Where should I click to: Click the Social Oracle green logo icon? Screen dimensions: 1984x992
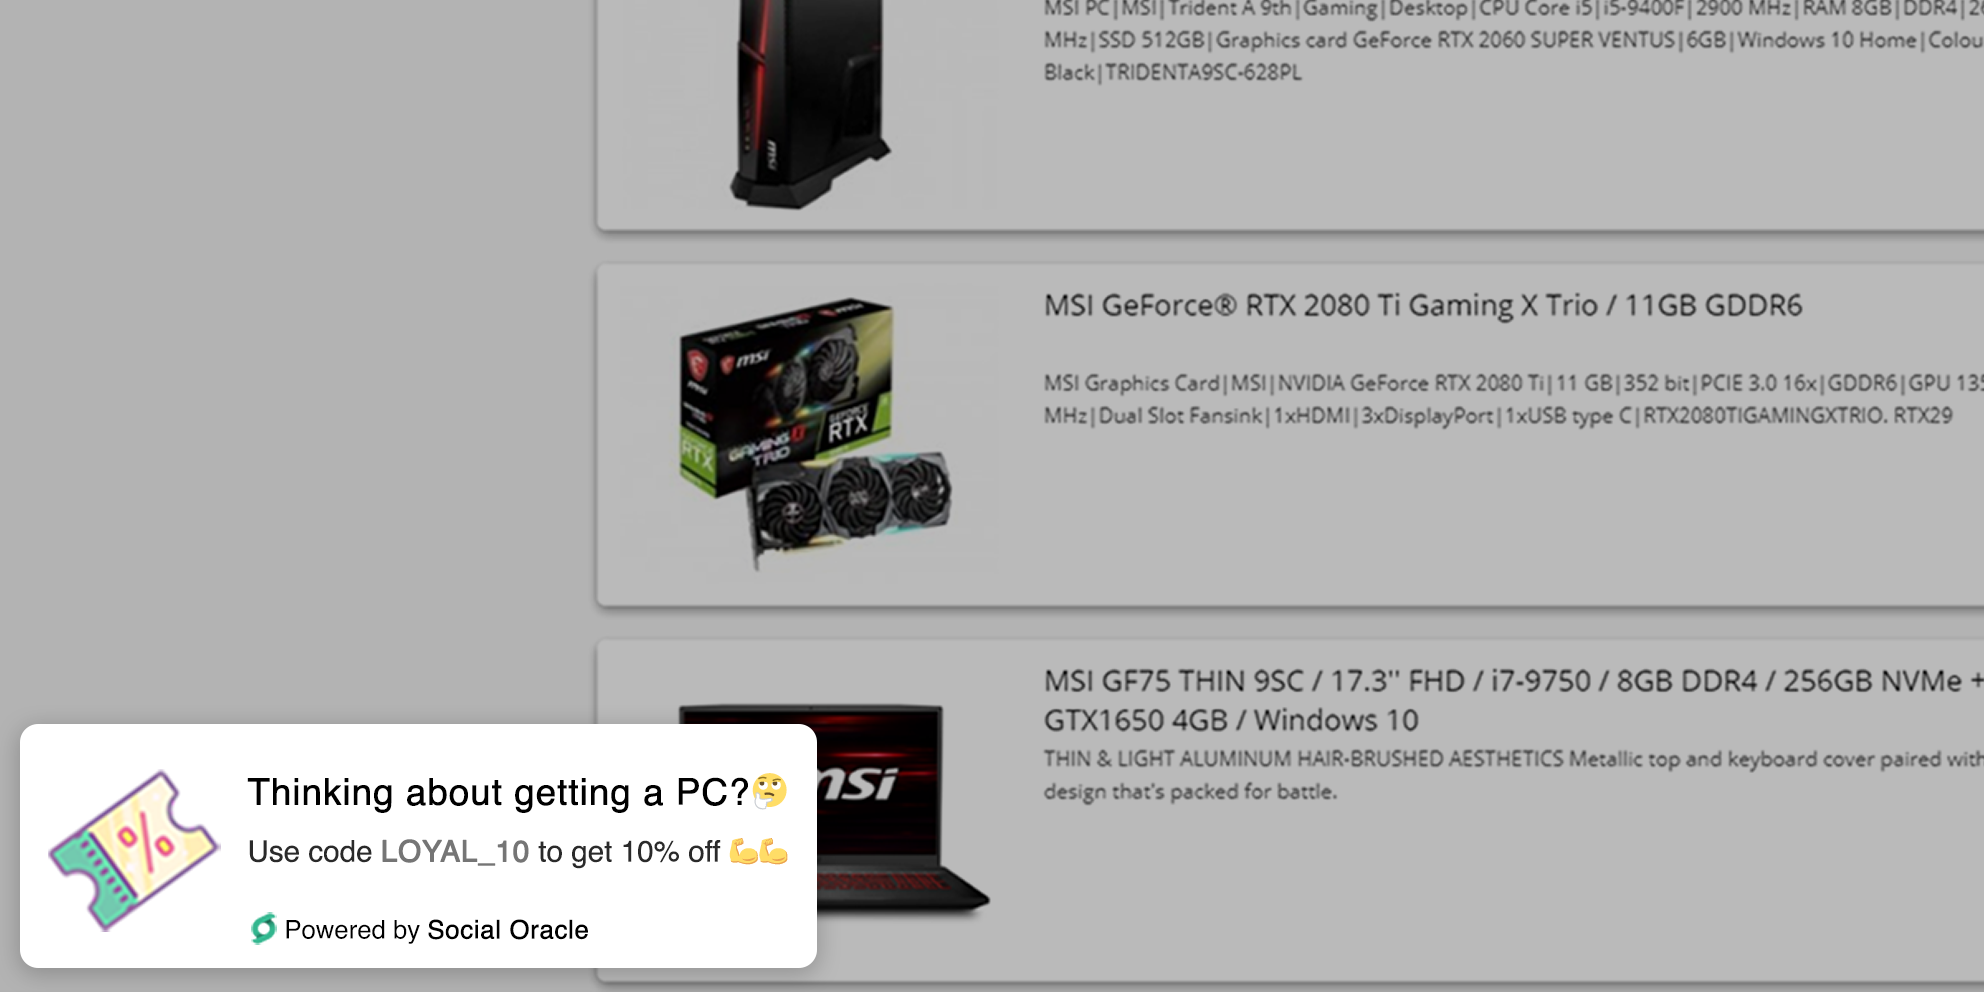pos(263,930)
